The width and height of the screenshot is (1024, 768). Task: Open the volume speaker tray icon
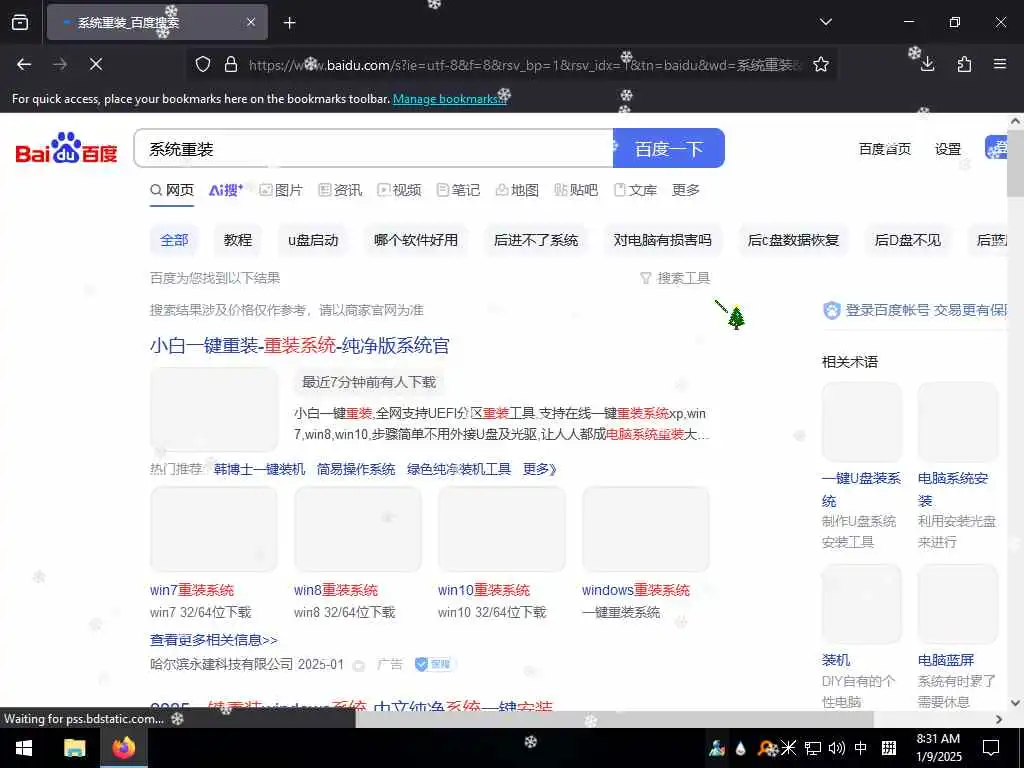pos(836,748)
